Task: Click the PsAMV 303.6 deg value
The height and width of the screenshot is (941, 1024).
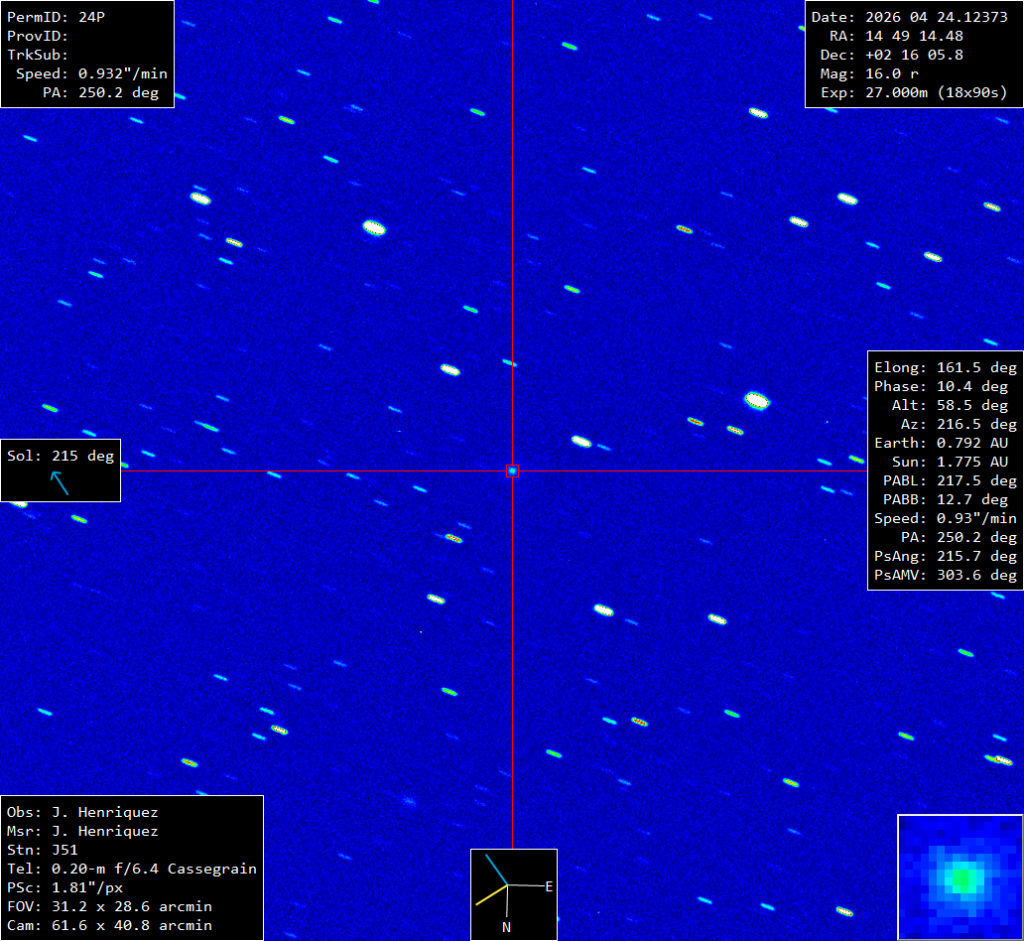Action: coord(945,575)
